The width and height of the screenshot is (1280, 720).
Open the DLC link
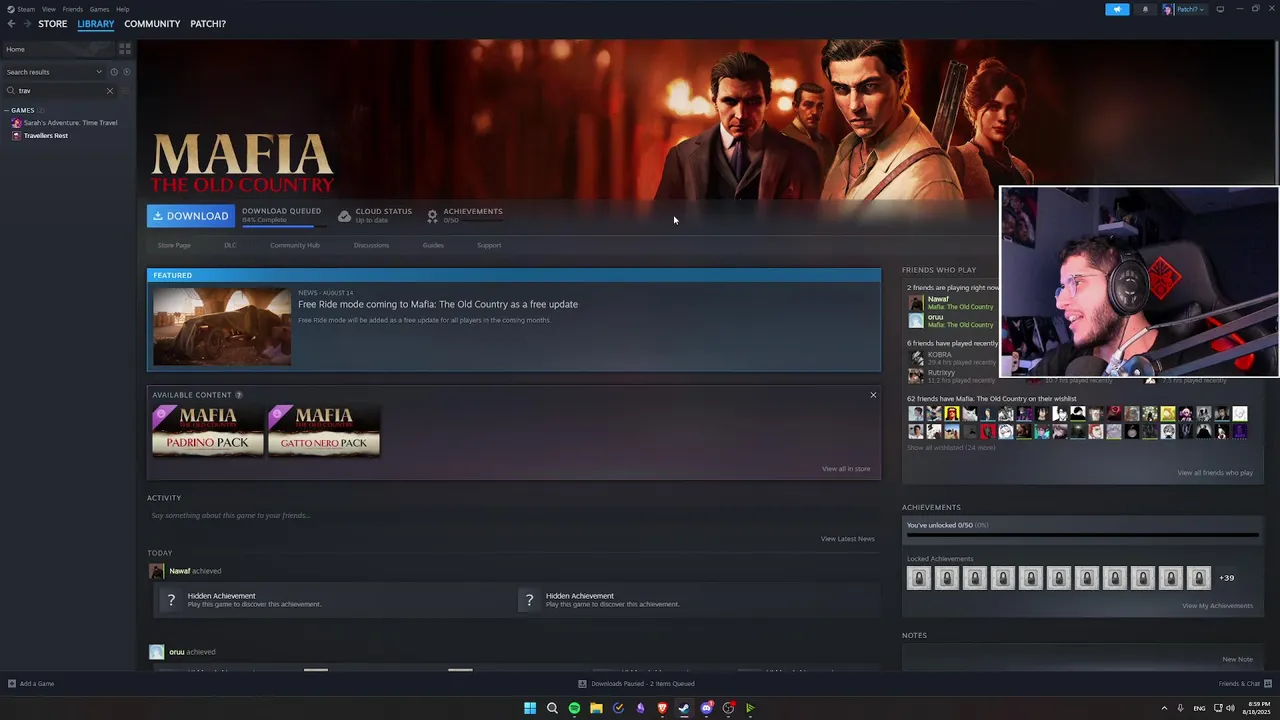coord(230,245)
